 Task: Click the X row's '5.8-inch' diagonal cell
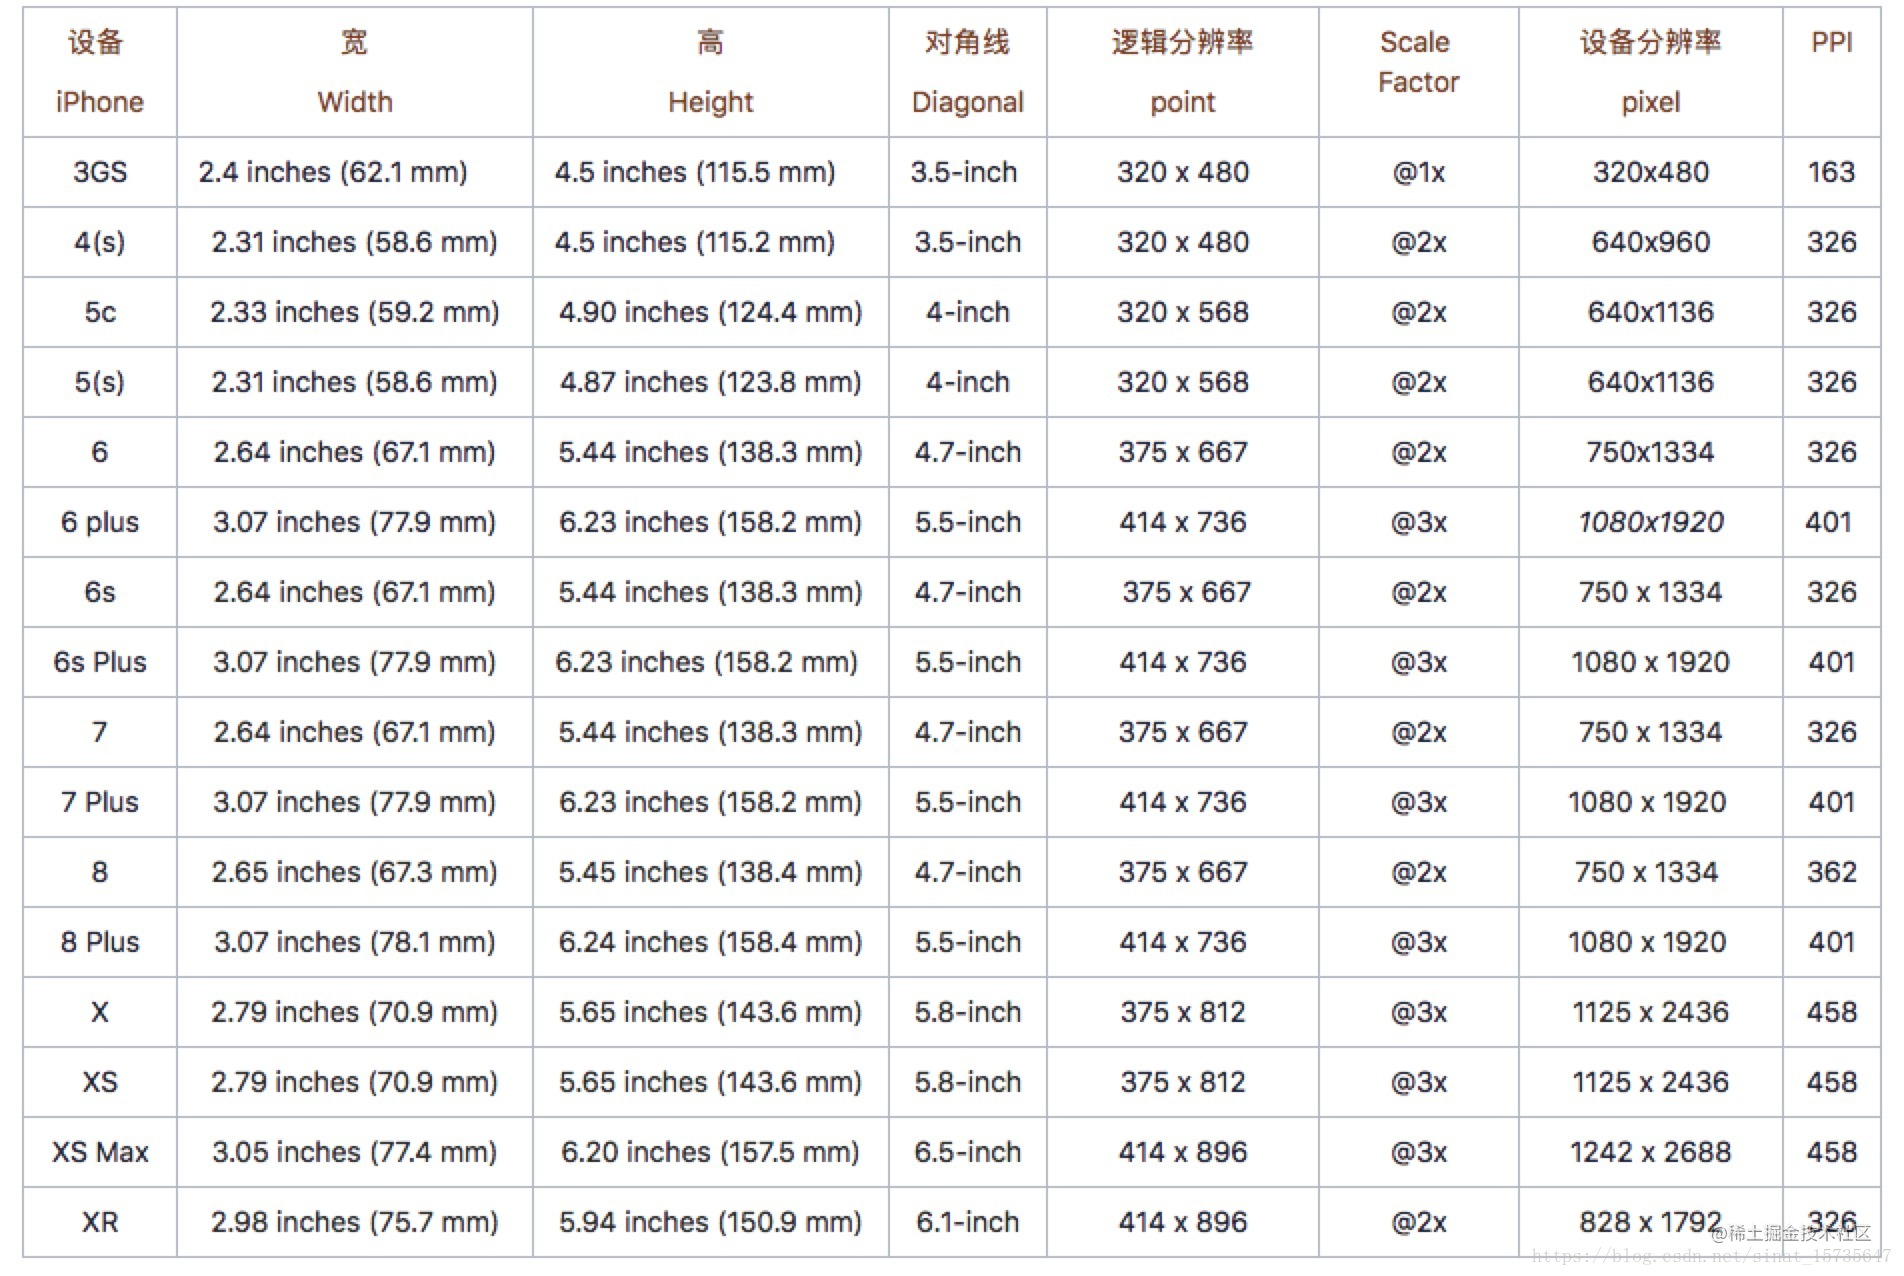click(967, 1012)
